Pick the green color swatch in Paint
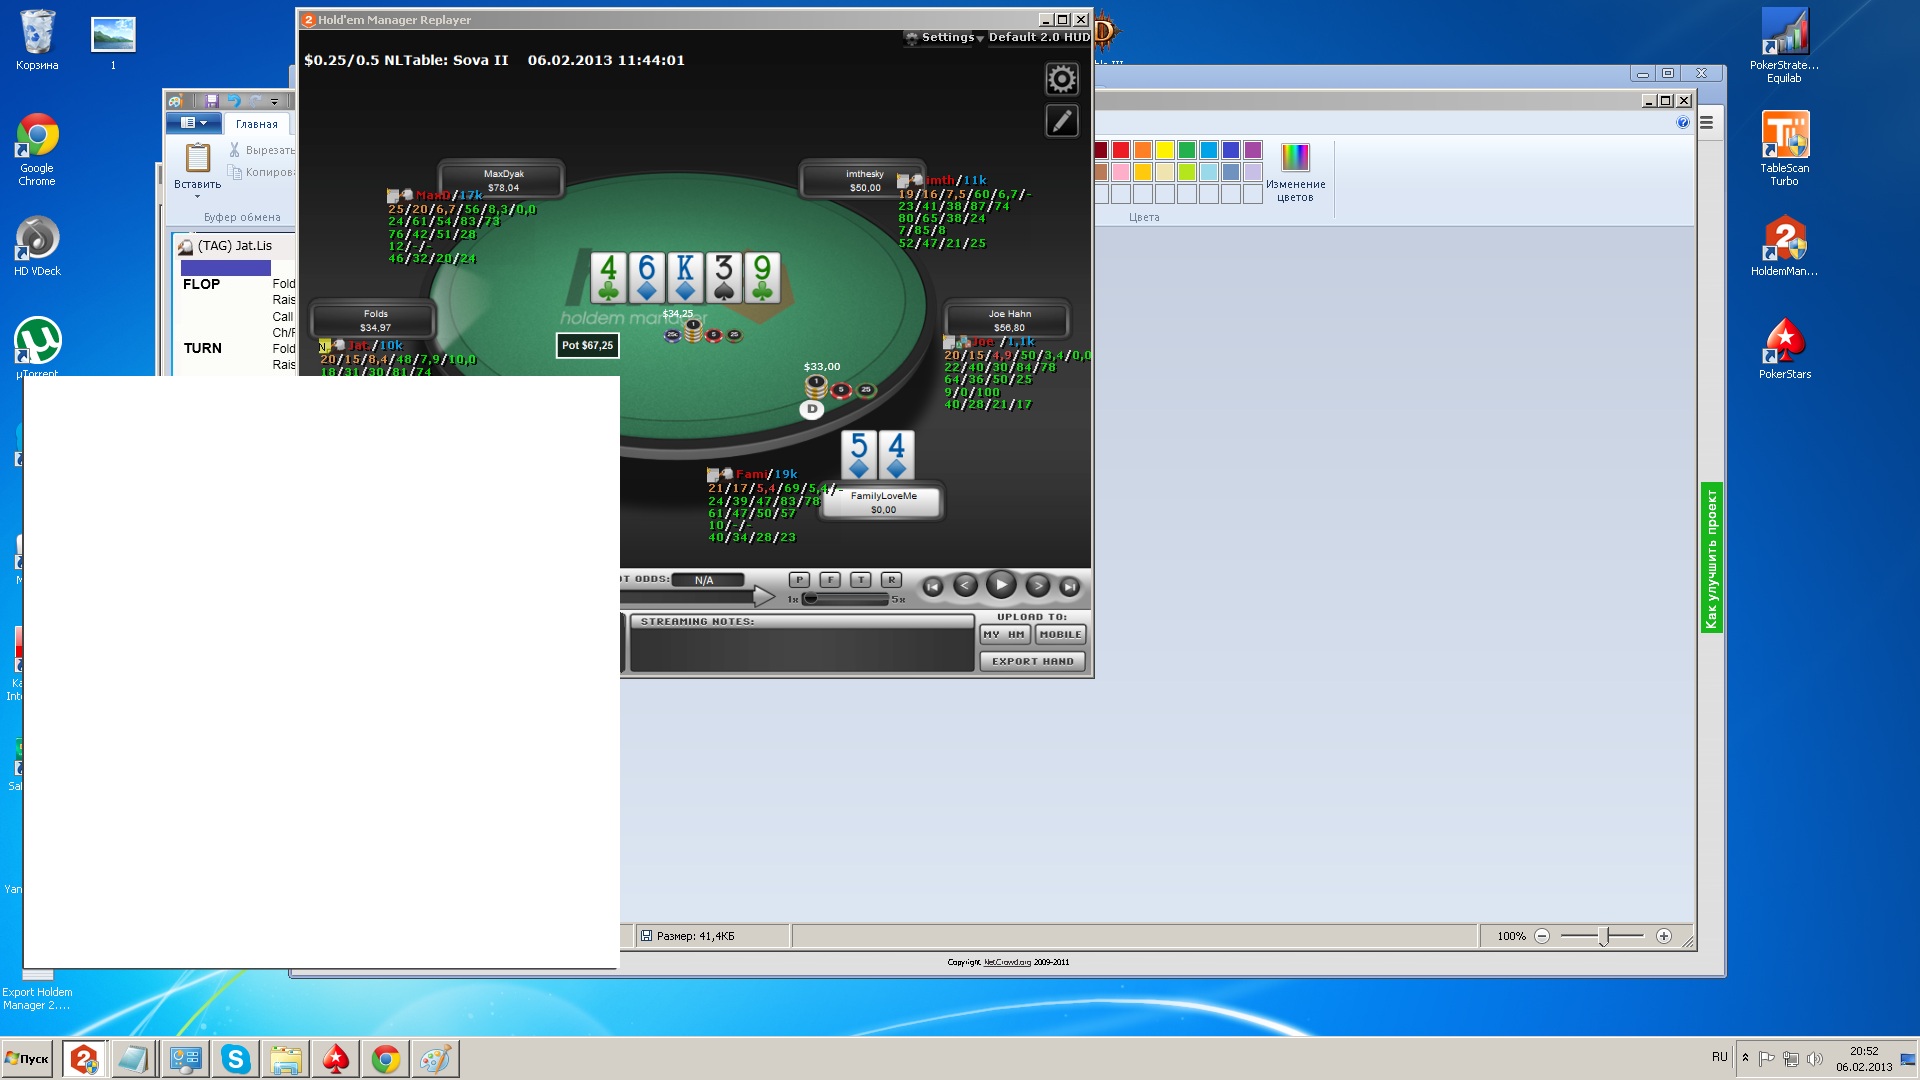This screenshot has height=1080, width=1920. point(1187,150)
